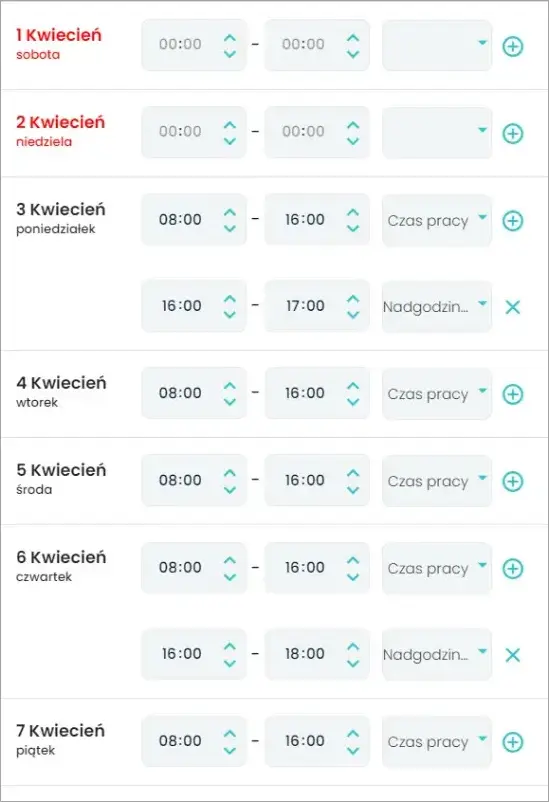The width and height of the screenshot is (549, 802).
Task: Remove the 16:00–18:00 overtime row
Action: pos(513,655)
